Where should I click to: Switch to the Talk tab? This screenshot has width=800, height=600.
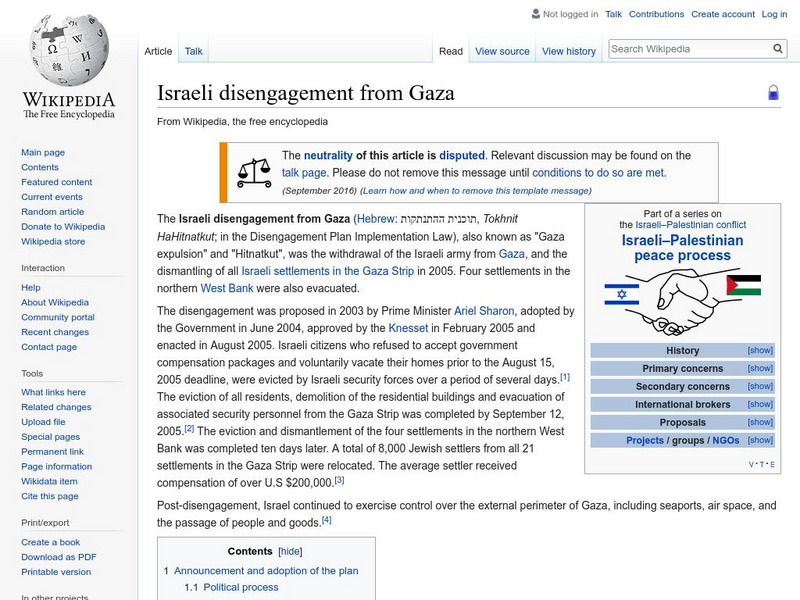192,50
